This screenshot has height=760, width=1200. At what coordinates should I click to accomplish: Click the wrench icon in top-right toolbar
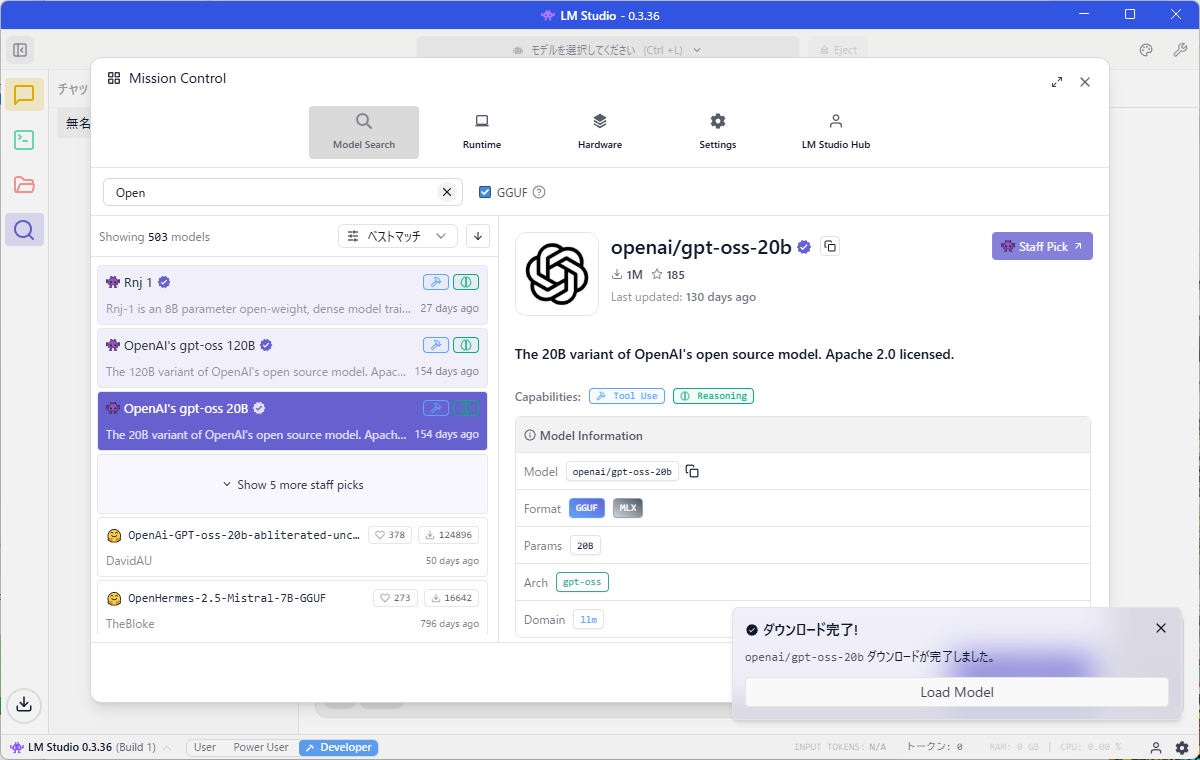pos(1179,50)
